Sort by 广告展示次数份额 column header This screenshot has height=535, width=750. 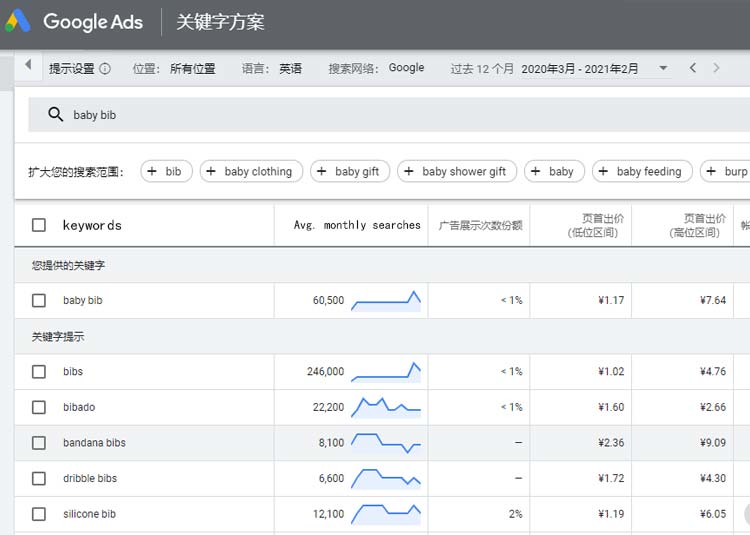(x=480, y=225)
